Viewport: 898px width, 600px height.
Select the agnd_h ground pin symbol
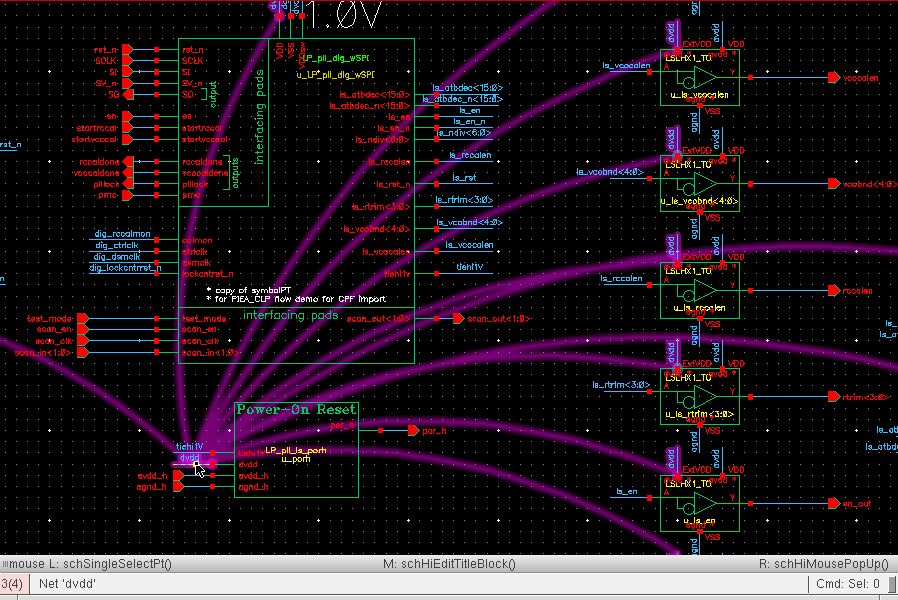(x=178, y=487)
